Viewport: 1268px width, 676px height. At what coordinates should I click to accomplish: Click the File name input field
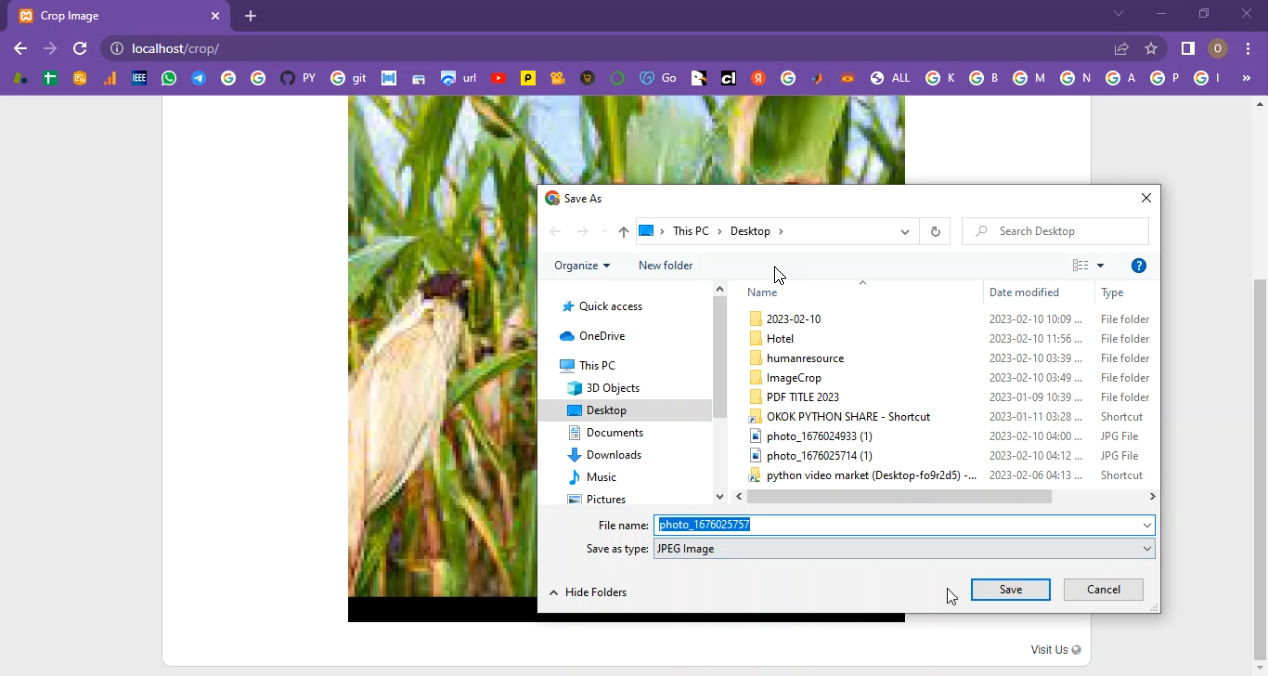(897, 525)
